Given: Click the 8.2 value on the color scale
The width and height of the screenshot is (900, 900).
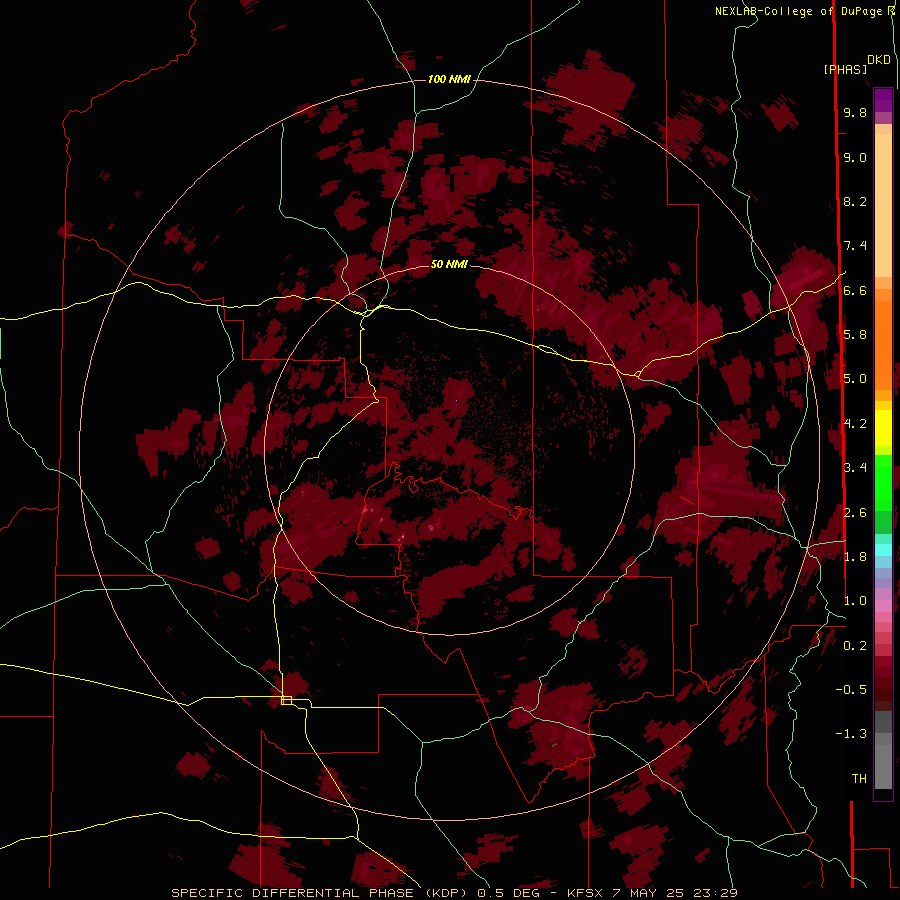Looking at the screenshot, I should 855,202.
